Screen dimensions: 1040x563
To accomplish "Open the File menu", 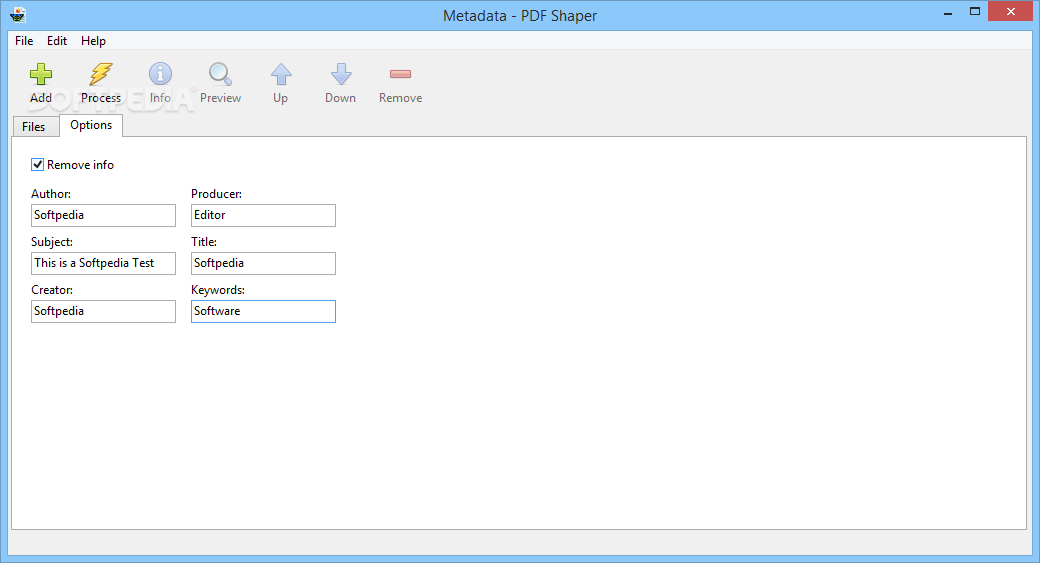I will [x=24, y=40].
